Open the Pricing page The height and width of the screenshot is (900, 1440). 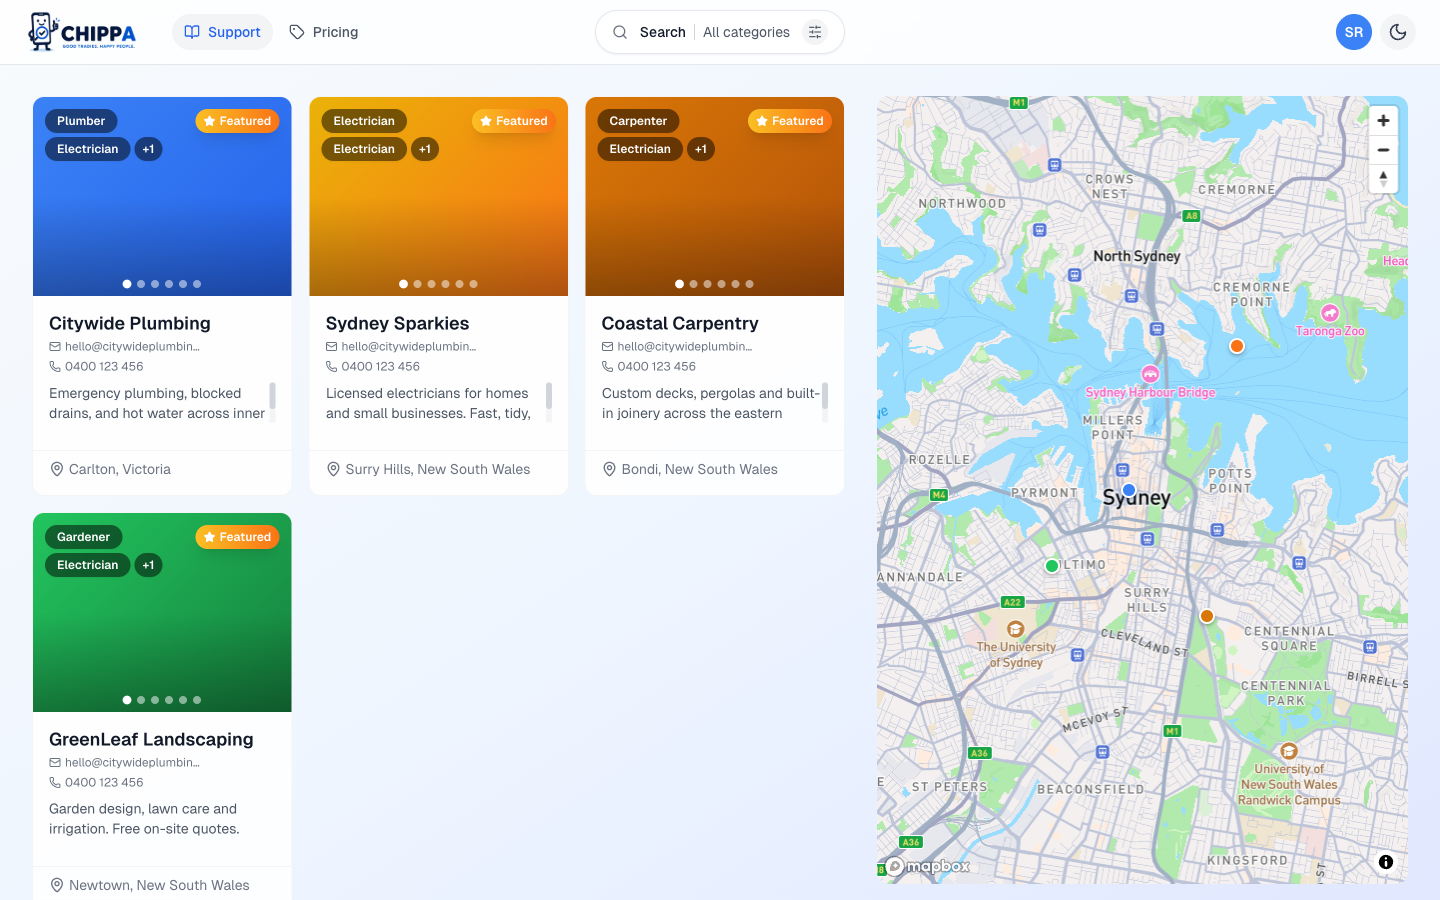click(x=323, y=32)
